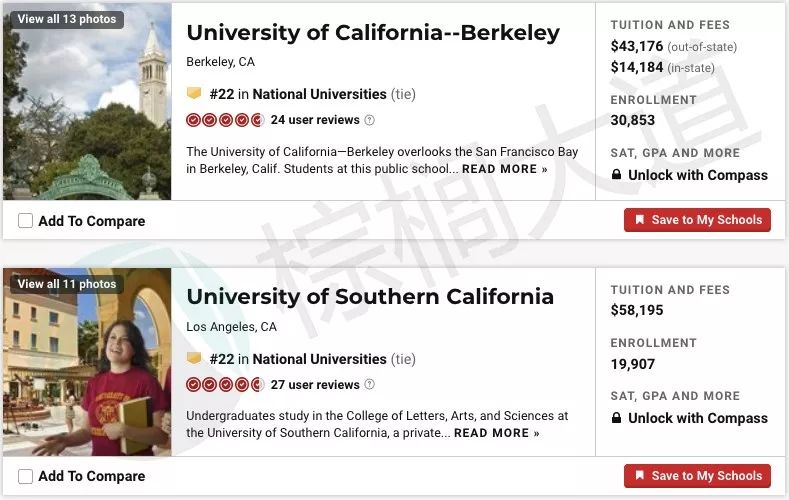Check Add To Compare for USC

[x=26, y=476]
